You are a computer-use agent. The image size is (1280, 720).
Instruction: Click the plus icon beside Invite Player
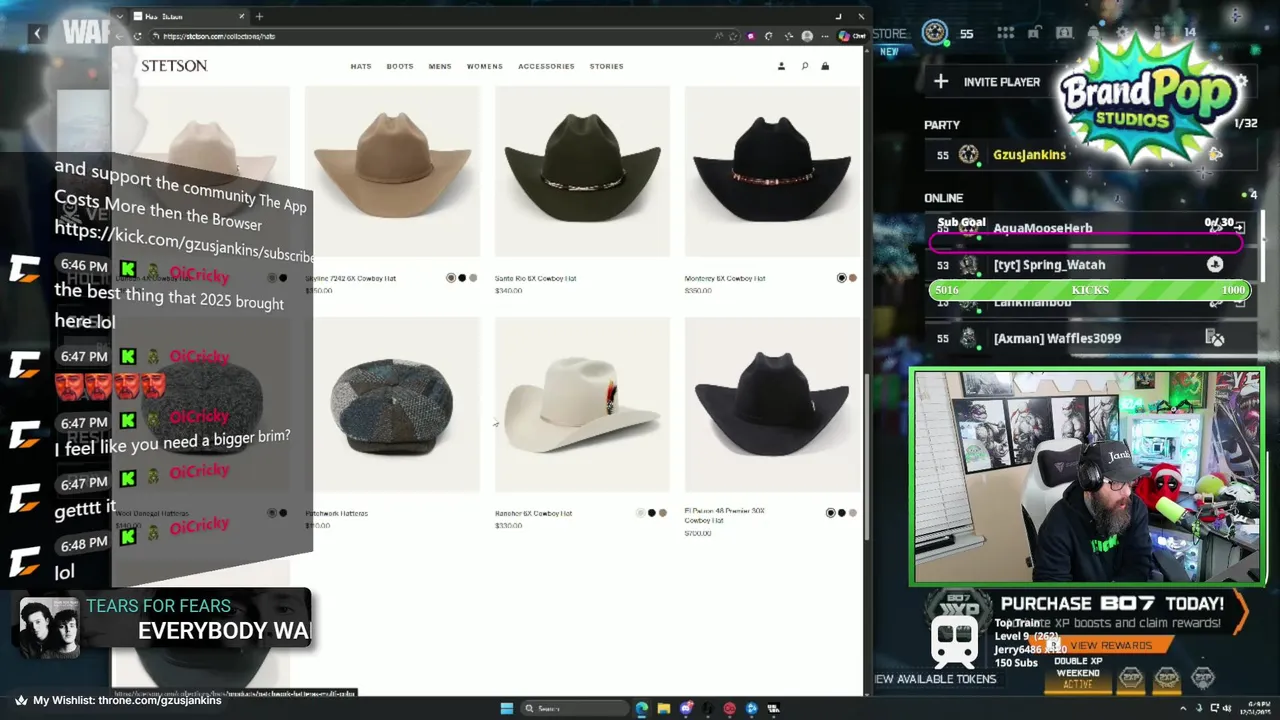coord(941,82)
